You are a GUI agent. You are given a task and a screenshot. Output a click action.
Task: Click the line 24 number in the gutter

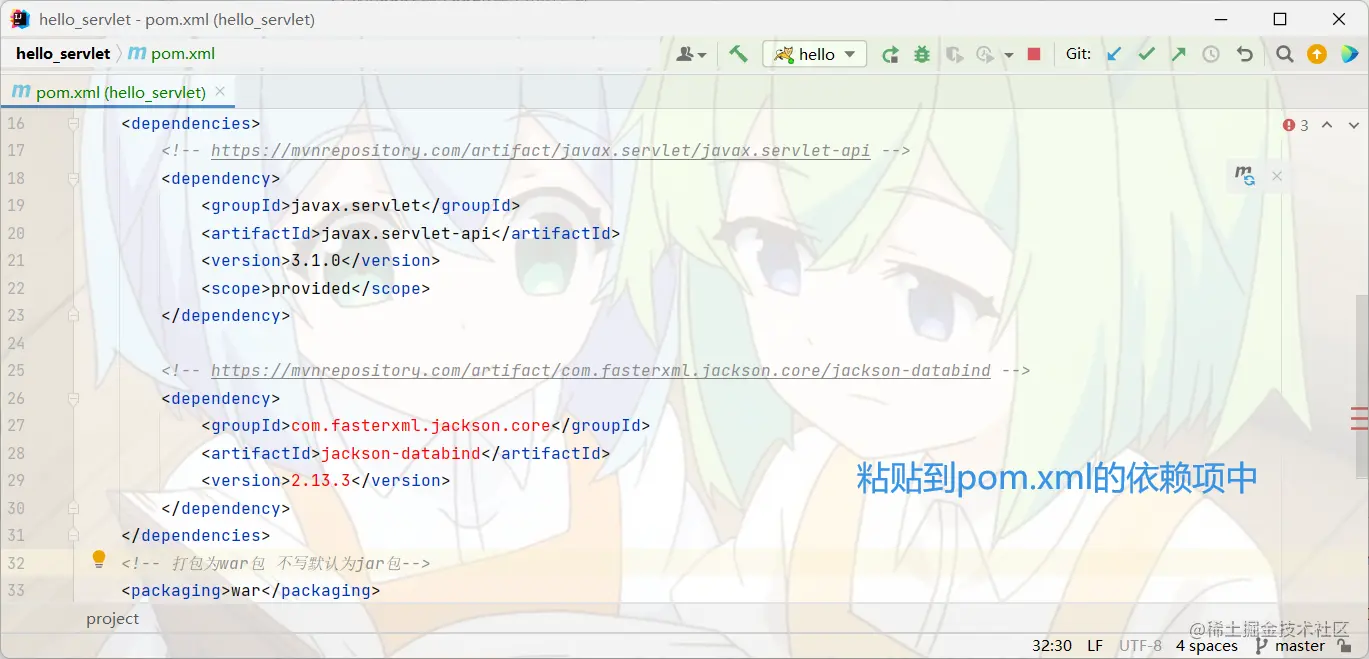[x=15, y=343]
